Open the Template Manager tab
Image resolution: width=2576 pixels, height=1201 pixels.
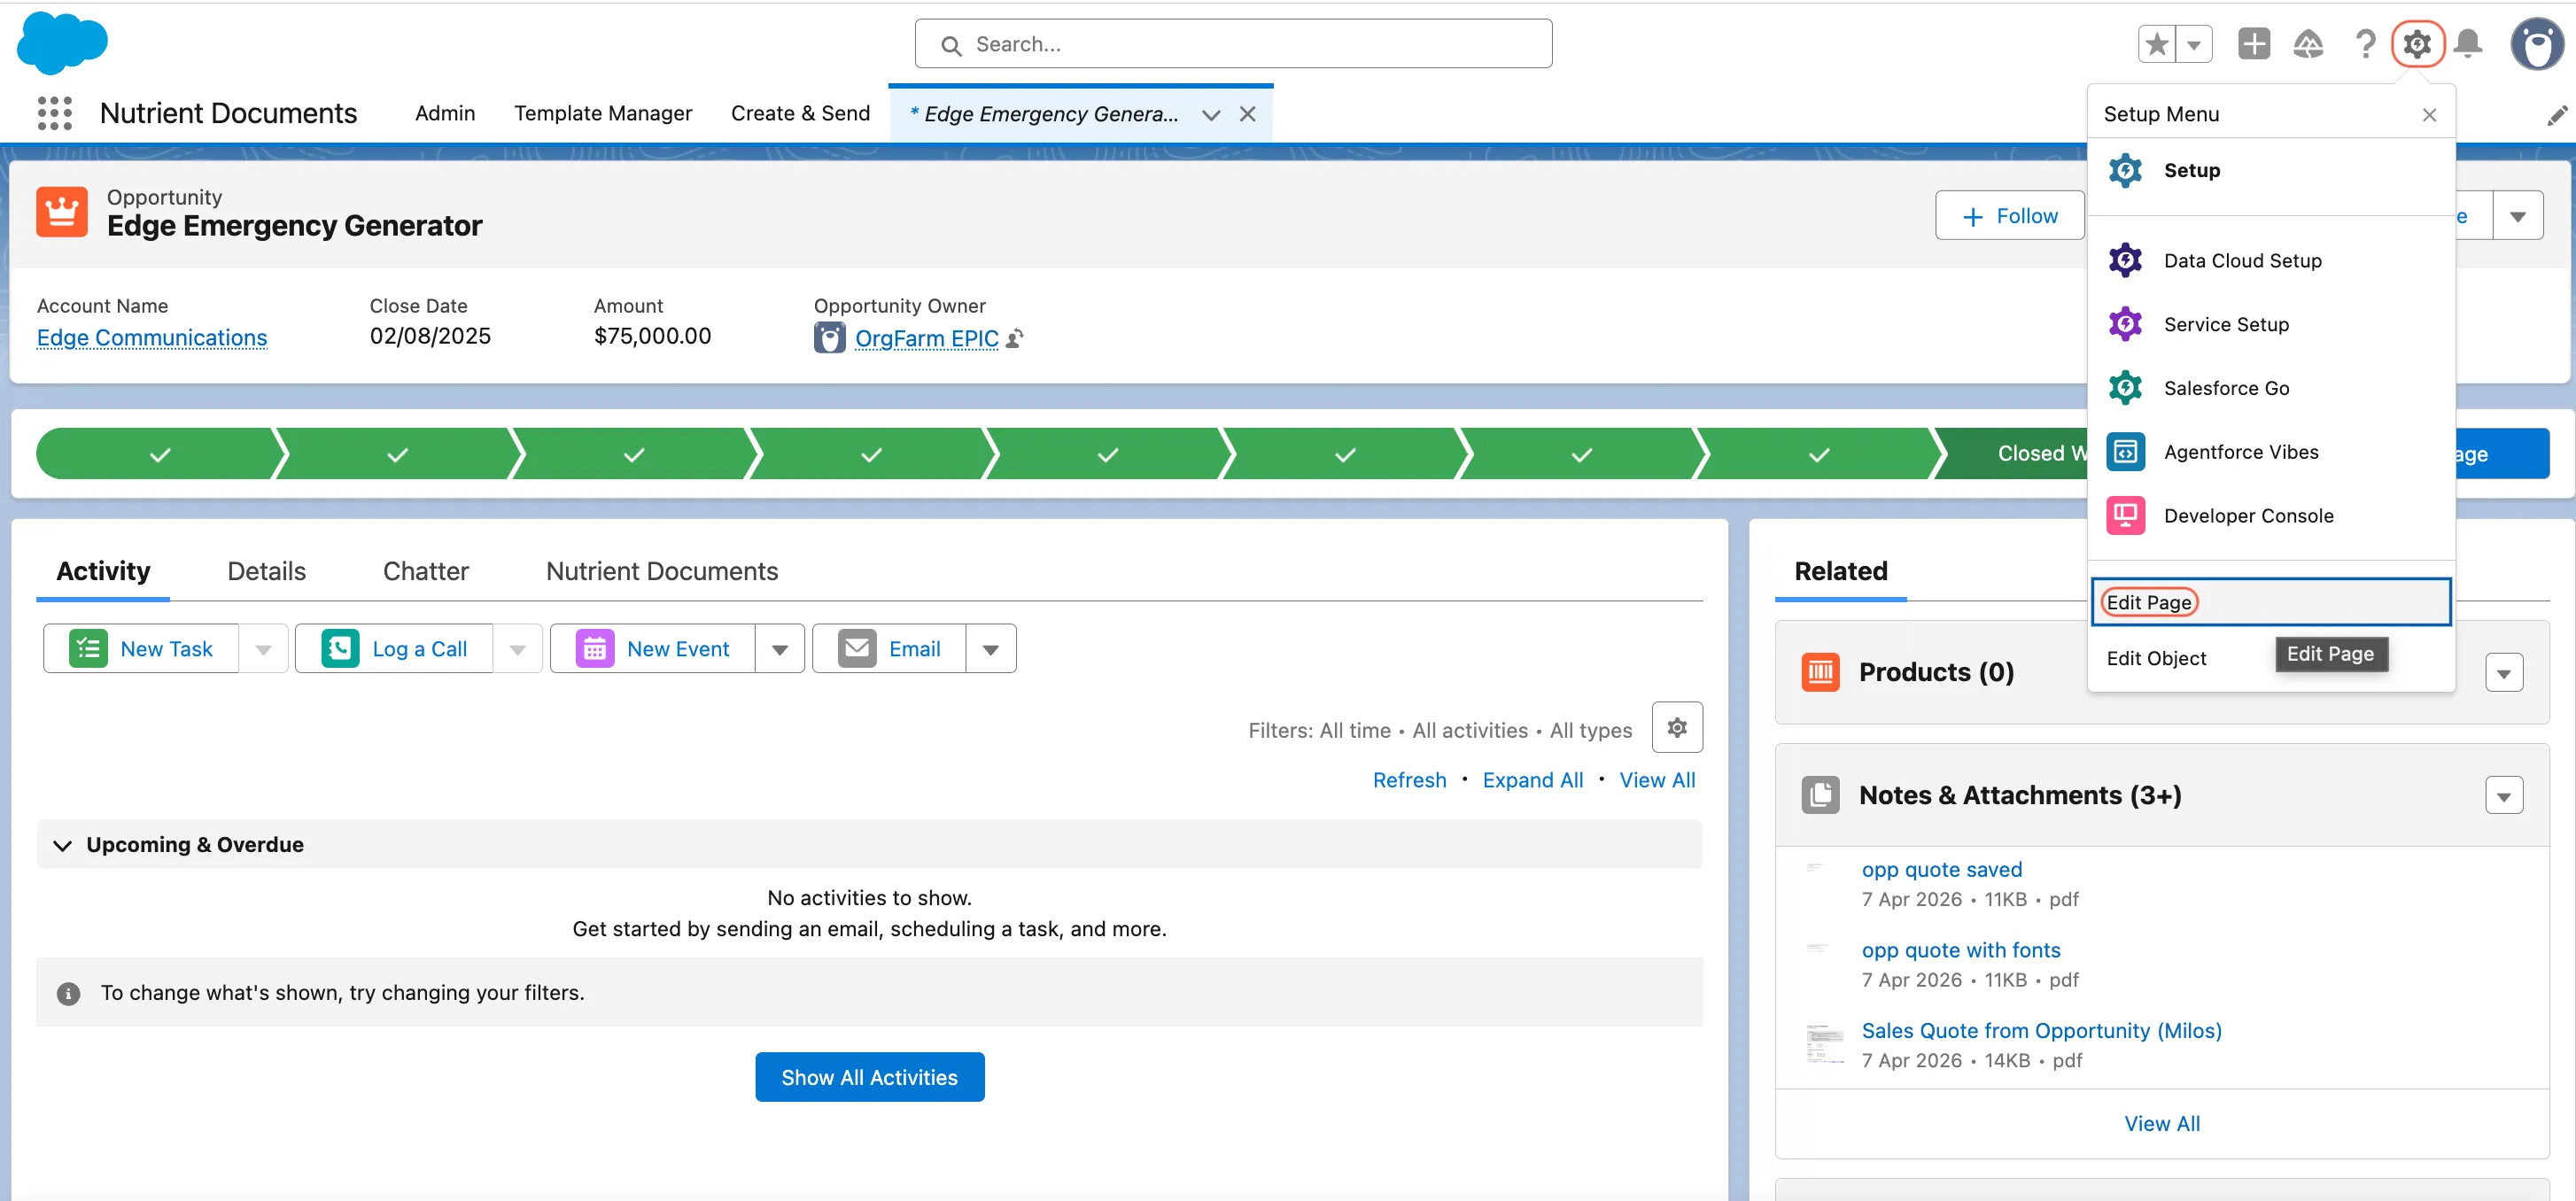point(603,113)
